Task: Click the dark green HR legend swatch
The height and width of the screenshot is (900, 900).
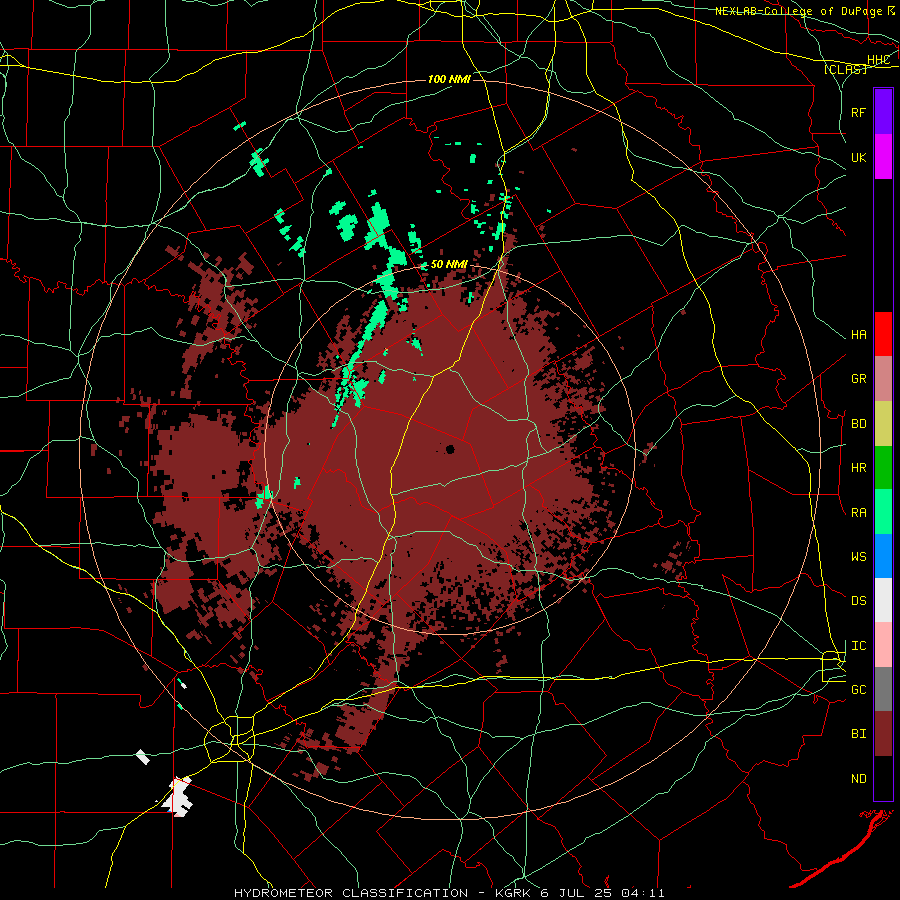Action: 883,467
